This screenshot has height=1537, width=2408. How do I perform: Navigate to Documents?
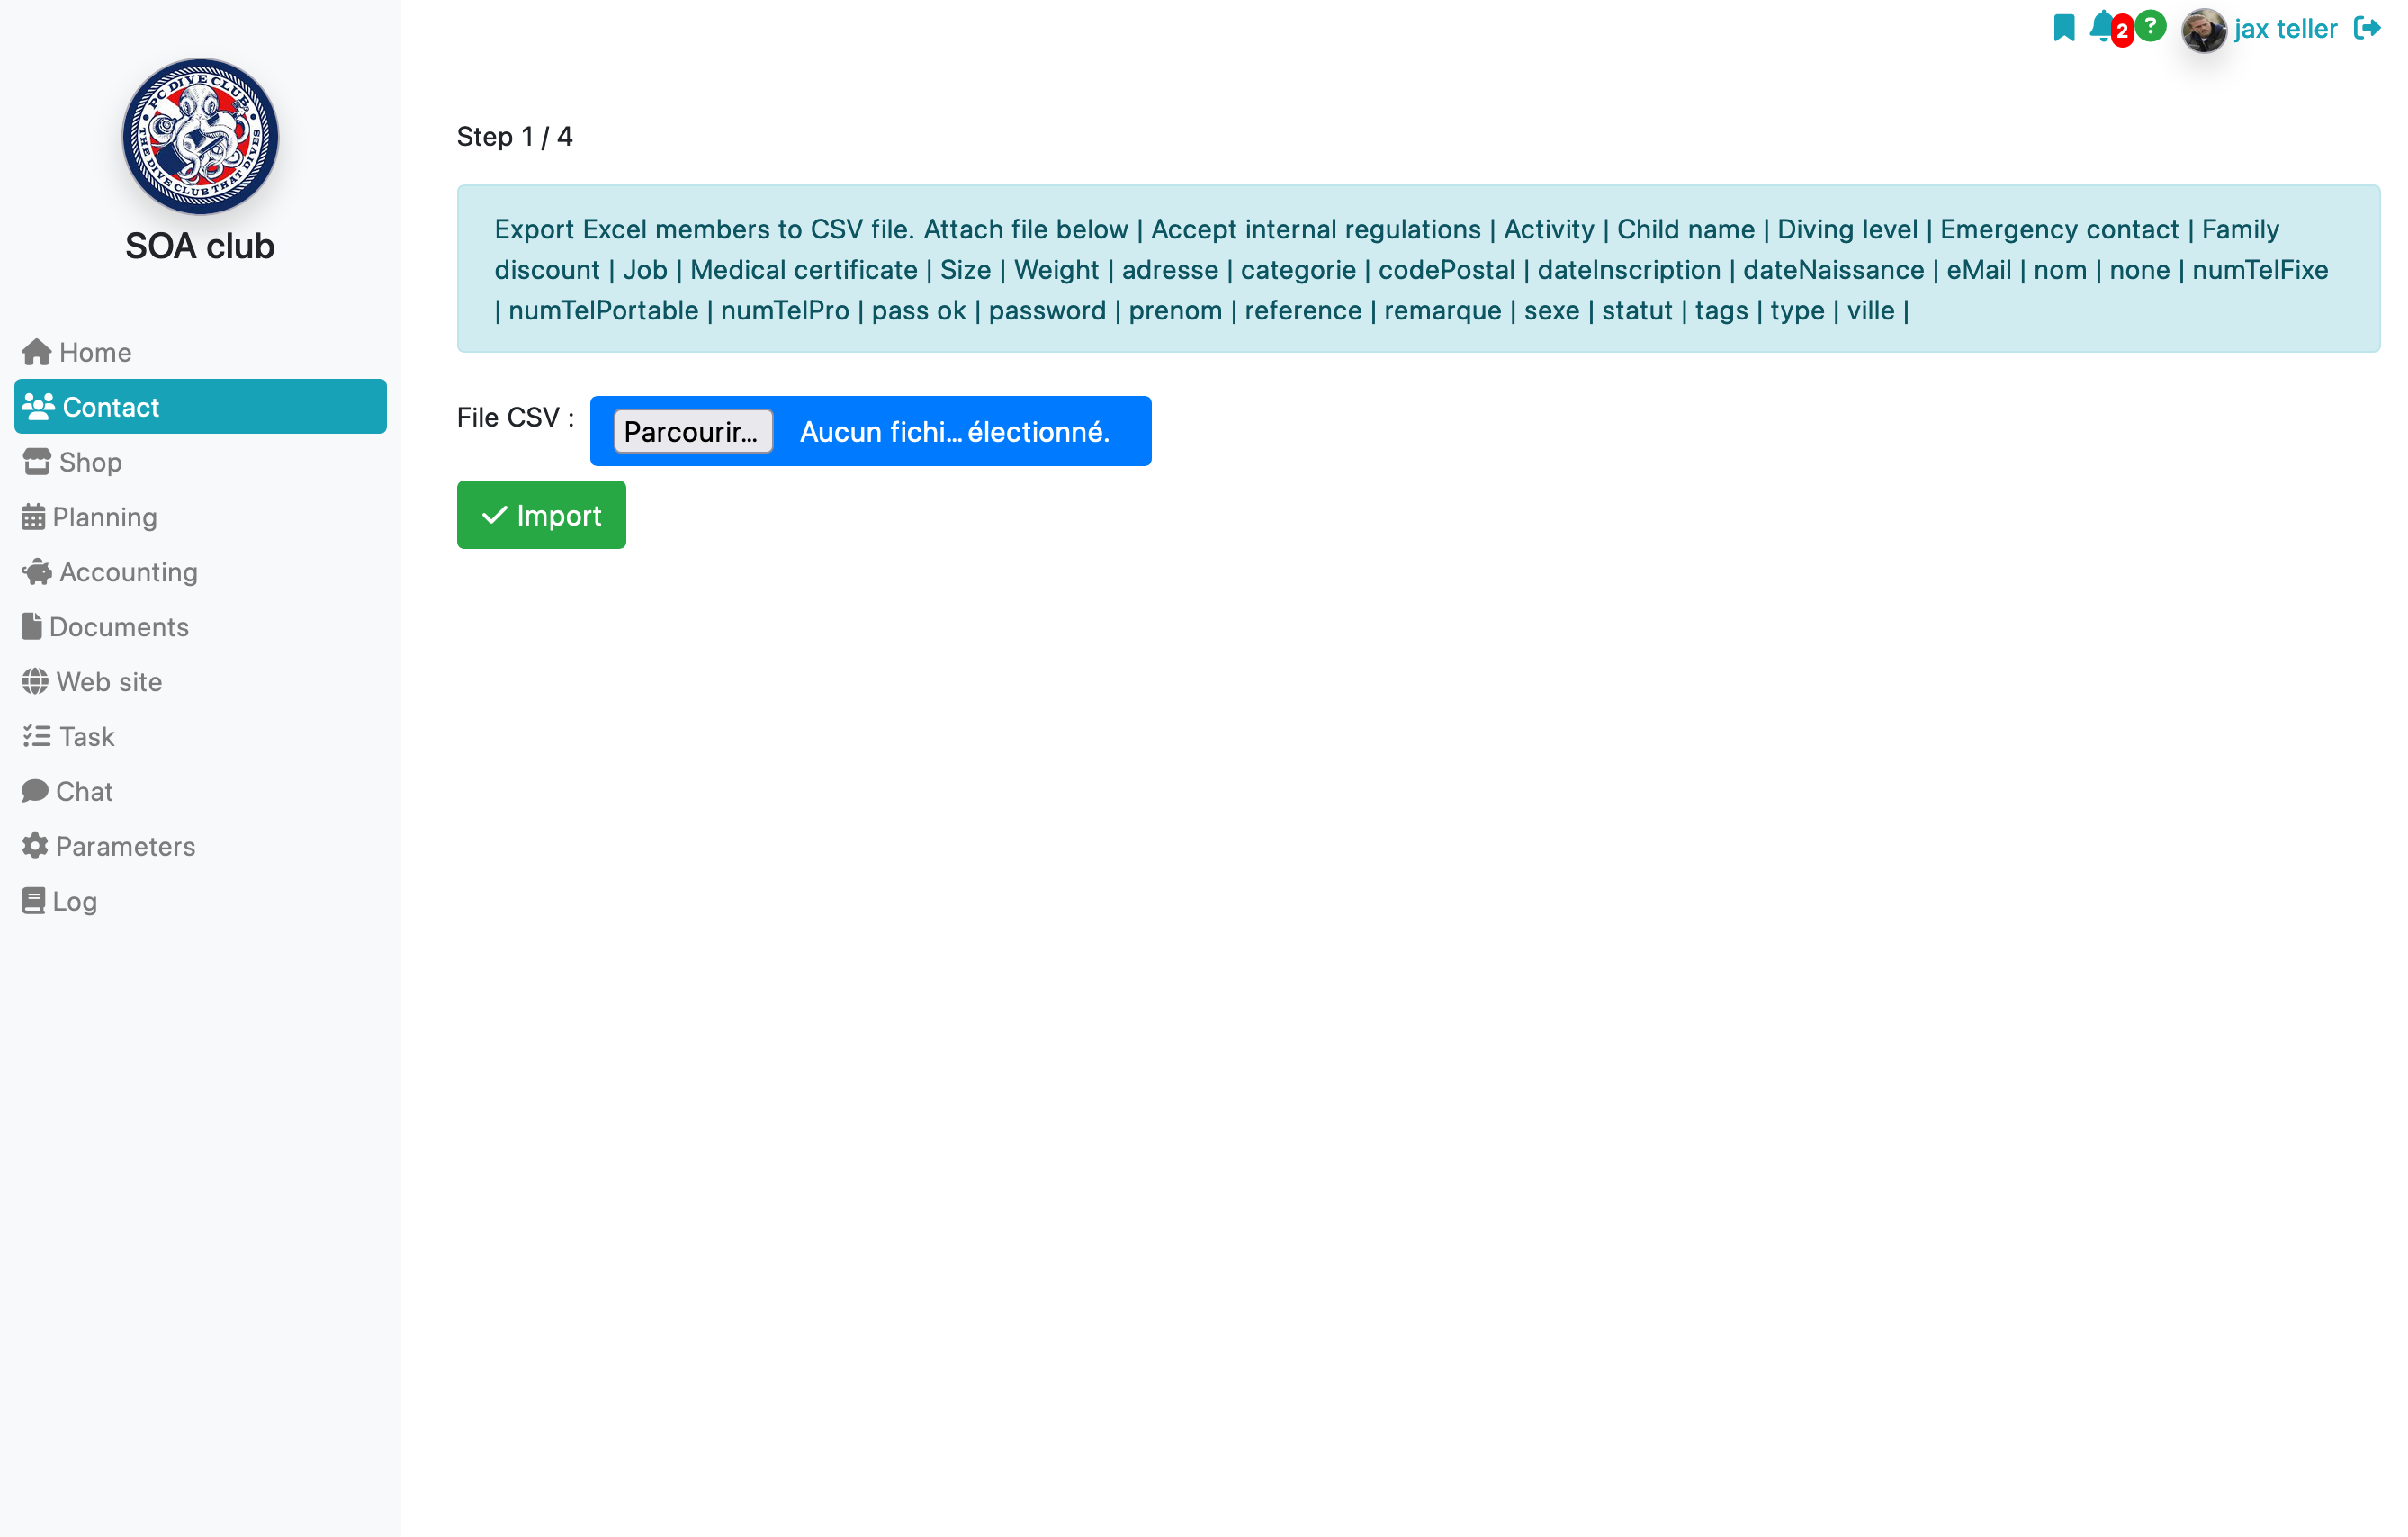200,626
